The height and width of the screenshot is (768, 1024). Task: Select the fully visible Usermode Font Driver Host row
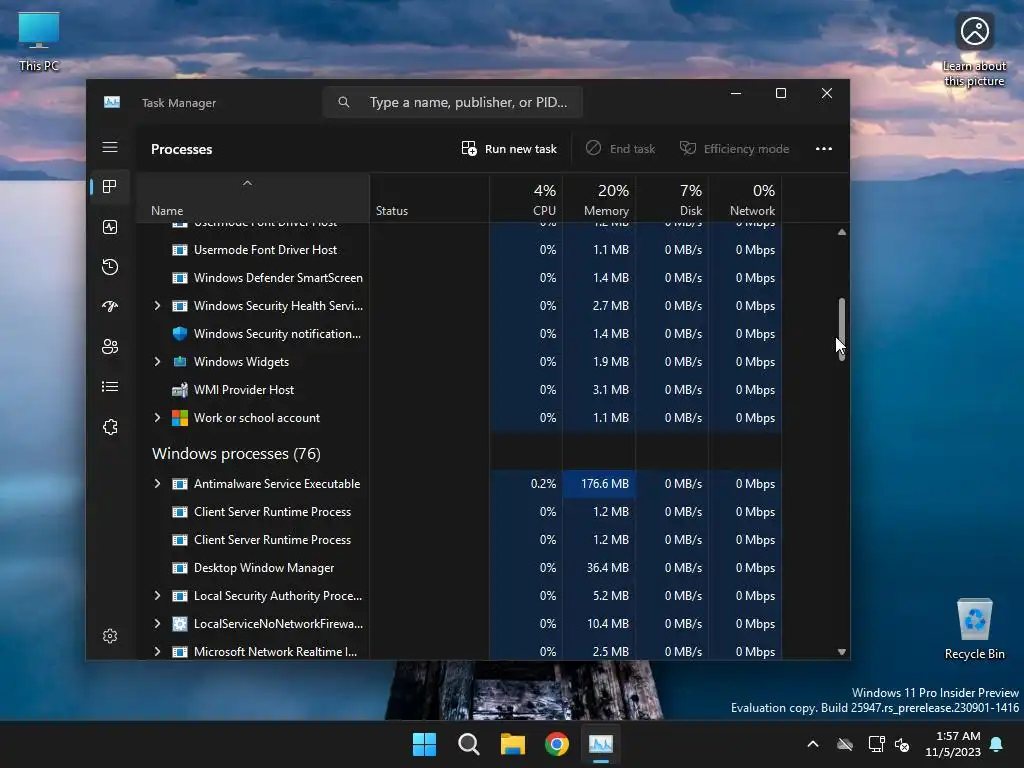(459, 249)
